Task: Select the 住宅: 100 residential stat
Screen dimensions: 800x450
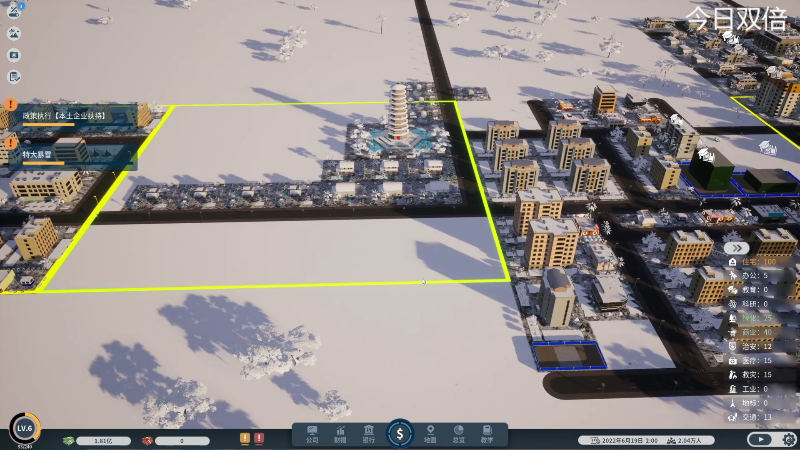Action: [754, 262]
